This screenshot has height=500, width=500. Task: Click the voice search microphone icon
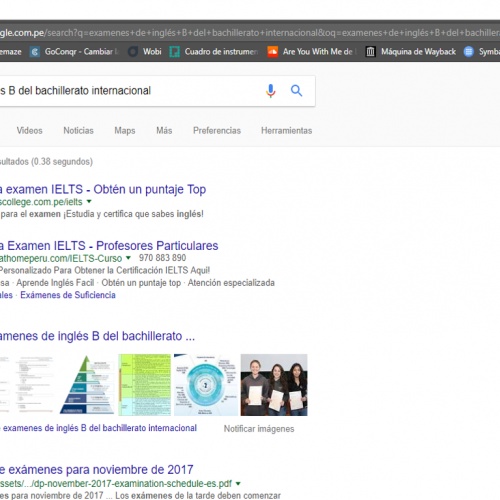tap(271, 91)
